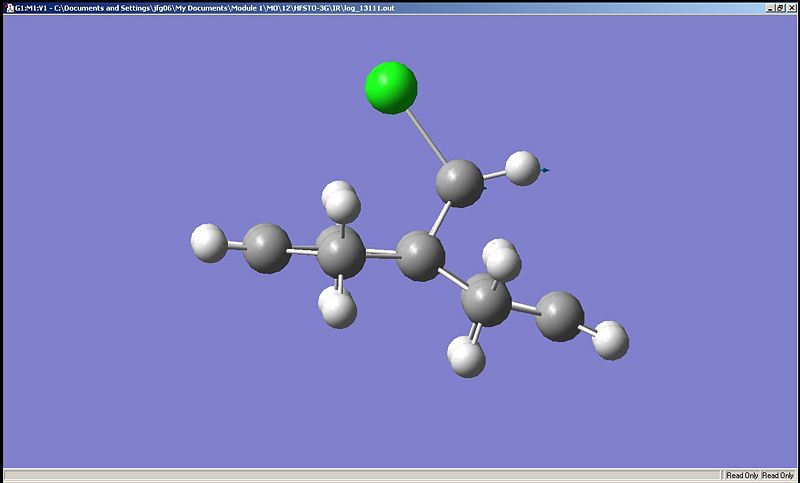Minimize the G1:M1:V1 molecule window
800x483 pixels.
(770, 8)
